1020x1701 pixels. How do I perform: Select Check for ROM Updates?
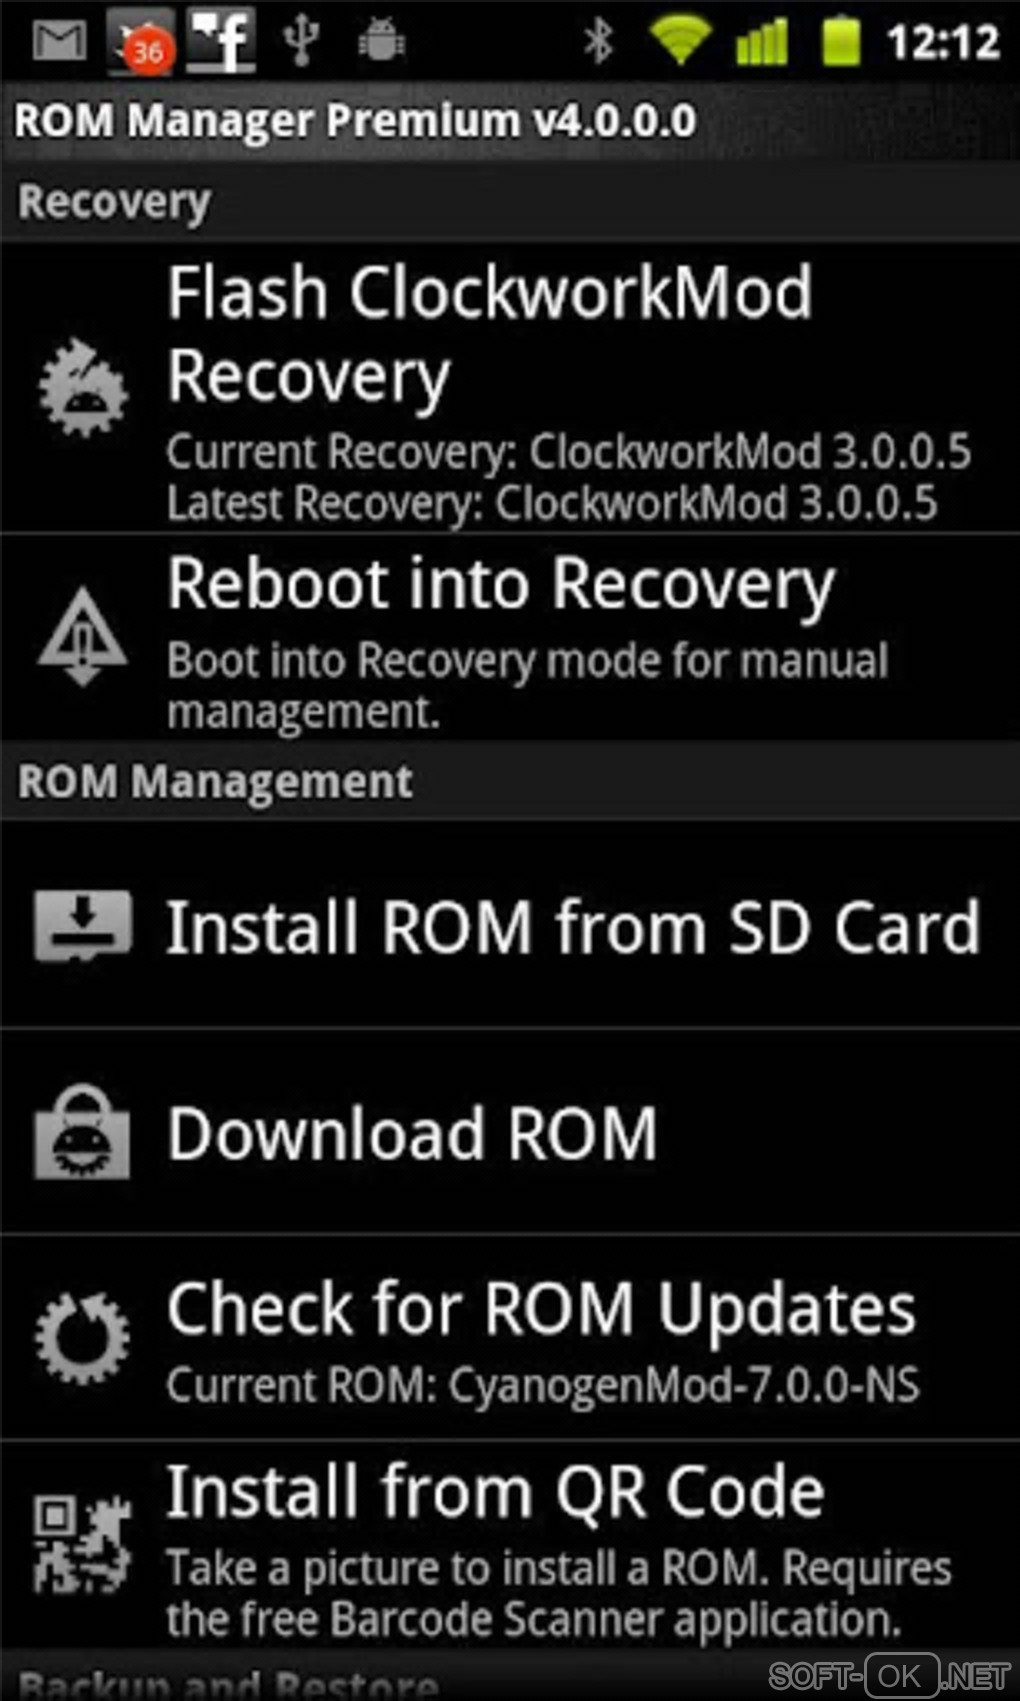pos(510,1338)
